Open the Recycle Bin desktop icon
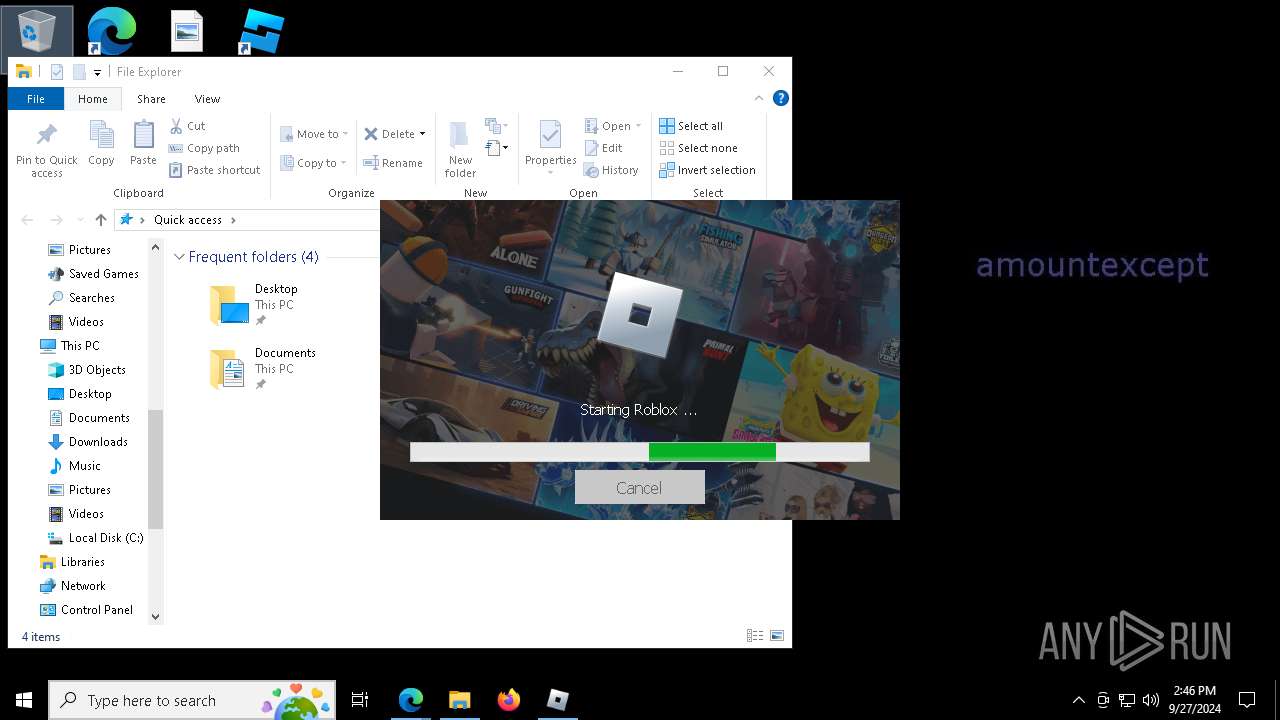 tap(36, 31)
